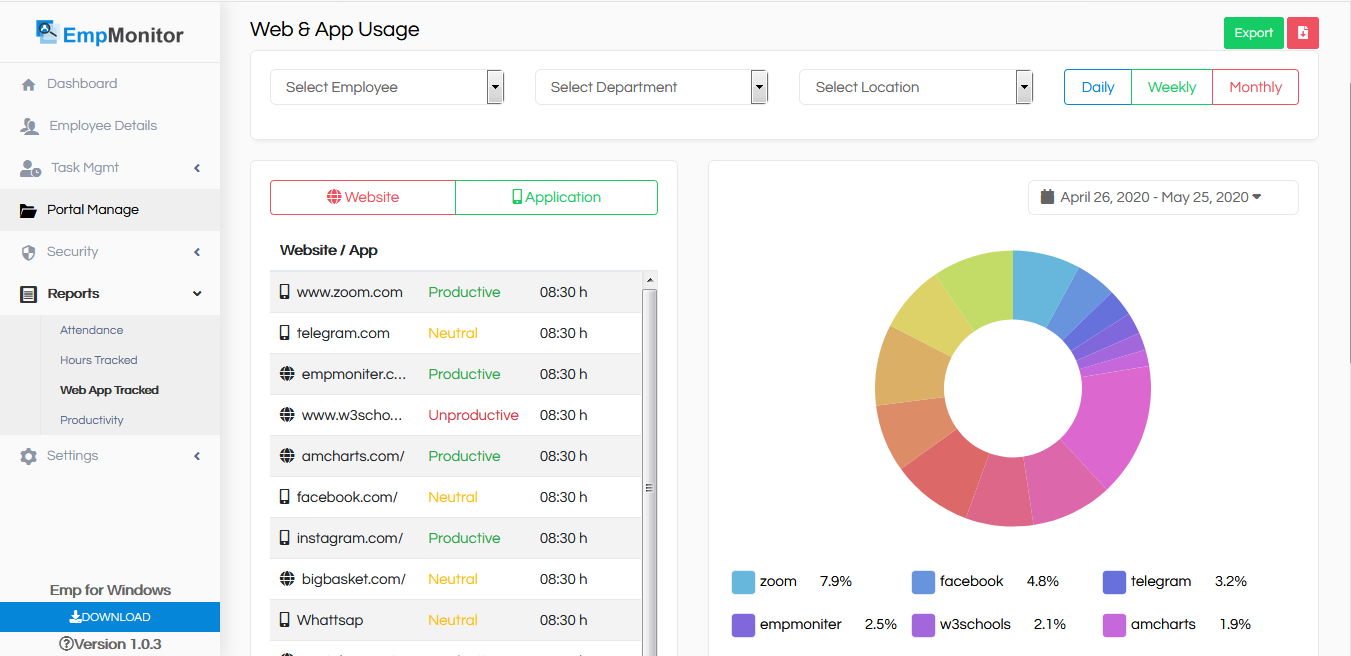Screen dimensions: 1351x656
Task: Click mobile icon beside telegram.com
Action: (284, 333)
